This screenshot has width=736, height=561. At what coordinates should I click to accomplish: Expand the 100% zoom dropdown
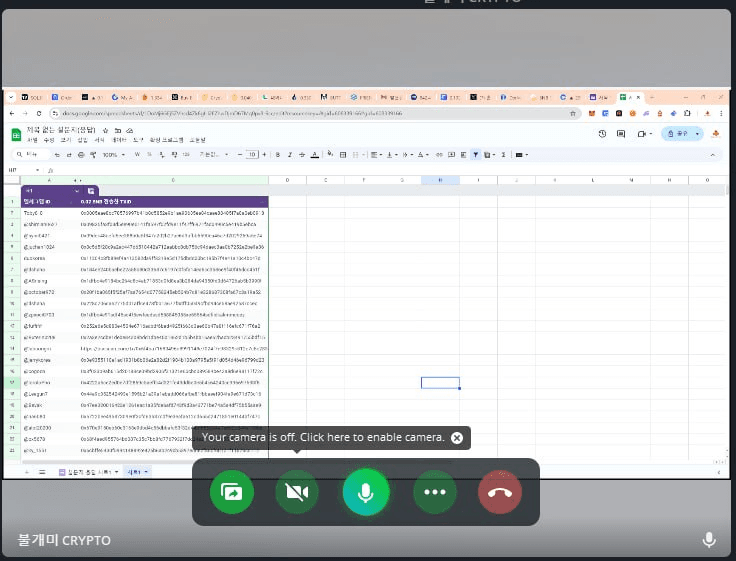pos(111,155)
